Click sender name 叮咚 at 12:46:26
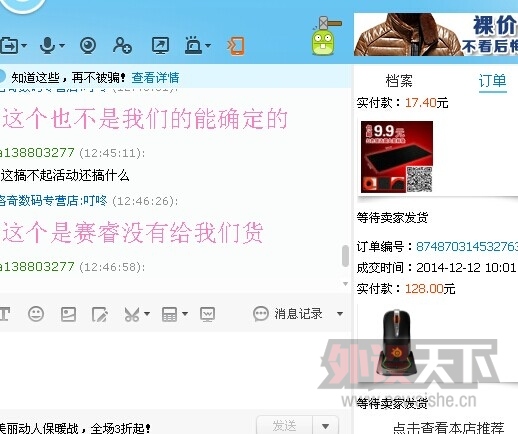 point(95,201)
